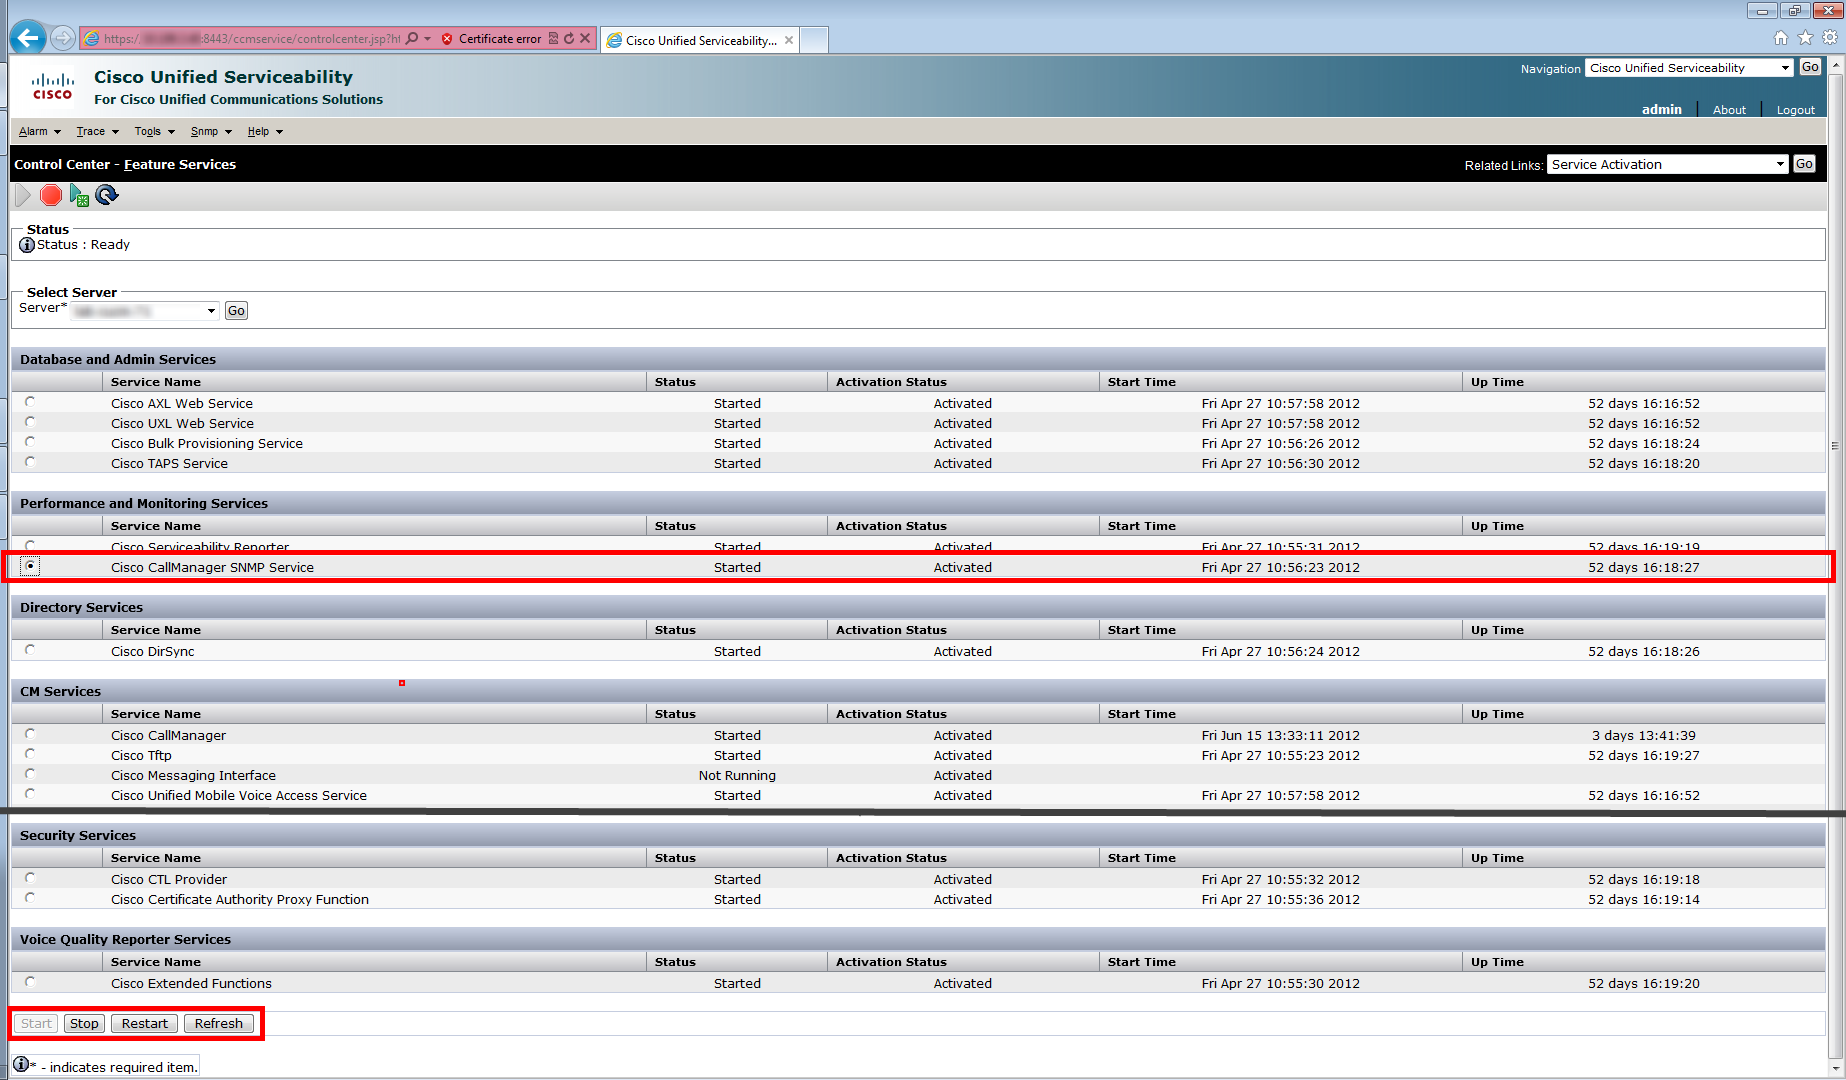Select the Cisco AXL Web Service radio button
Screen dimensions: 1846x1080
30,402
